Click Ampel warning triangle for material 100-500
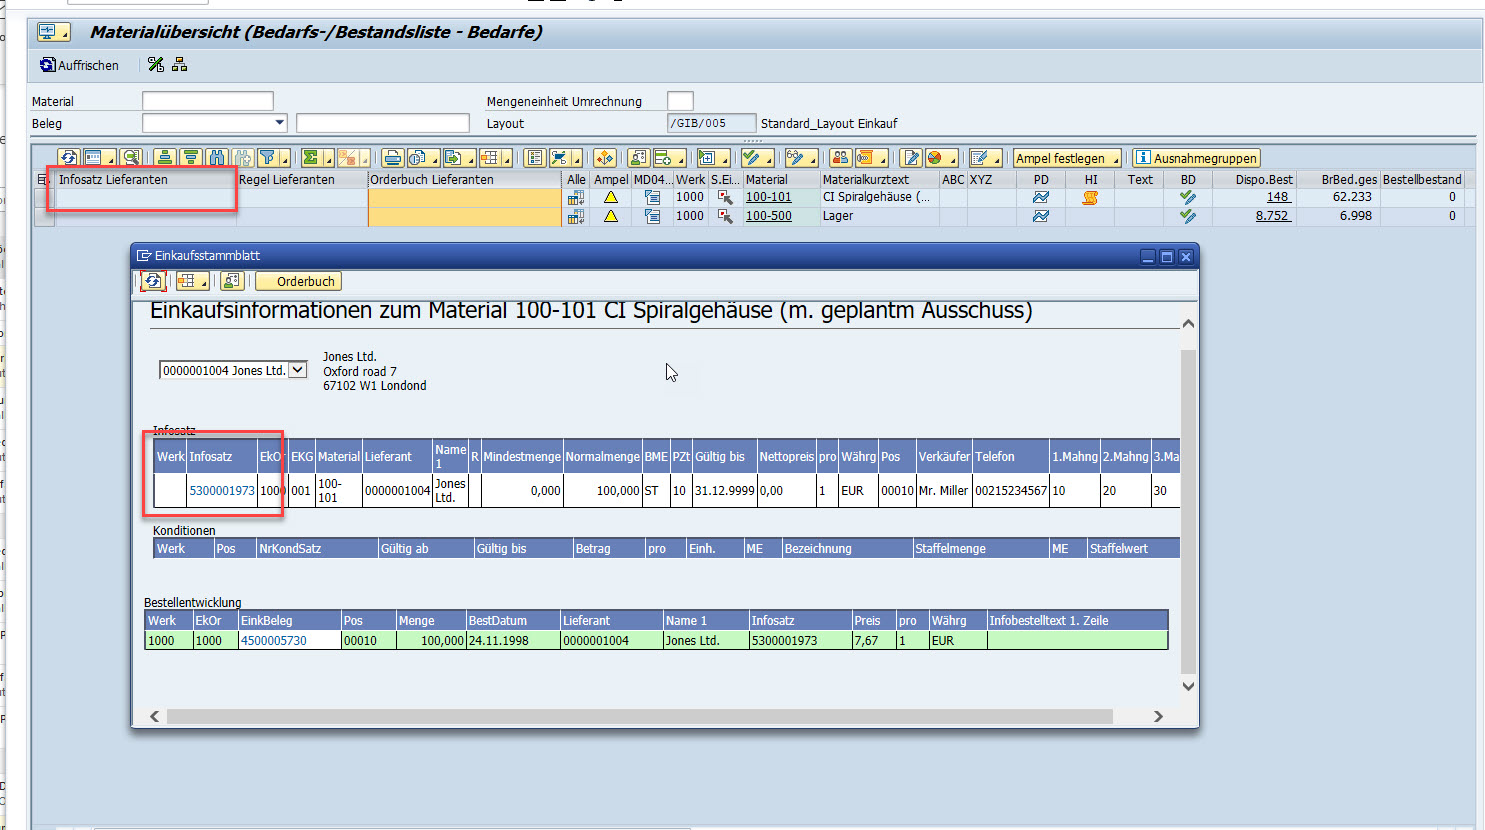Viewport: 1485px width, 830px height. (610, 216)
